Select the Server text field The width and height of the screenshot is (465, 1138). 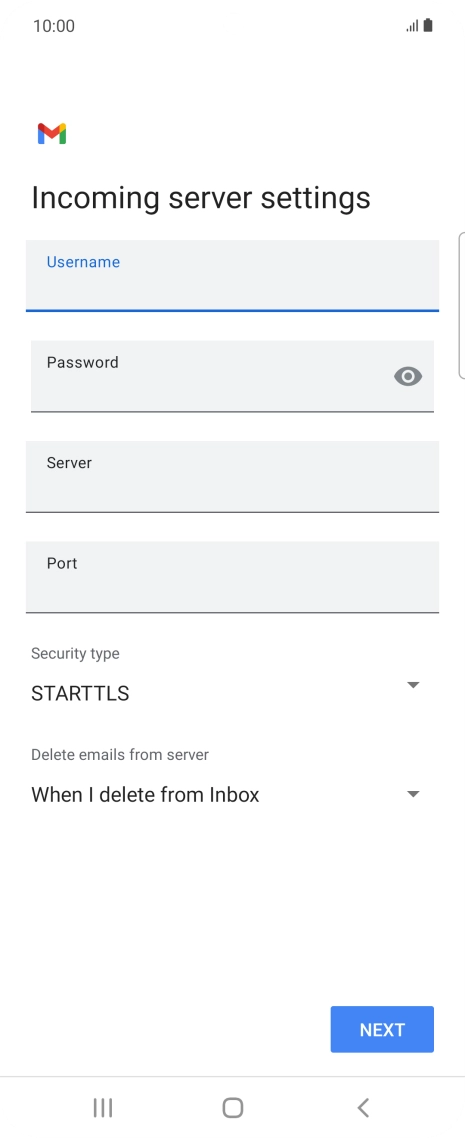pos(232,476)
